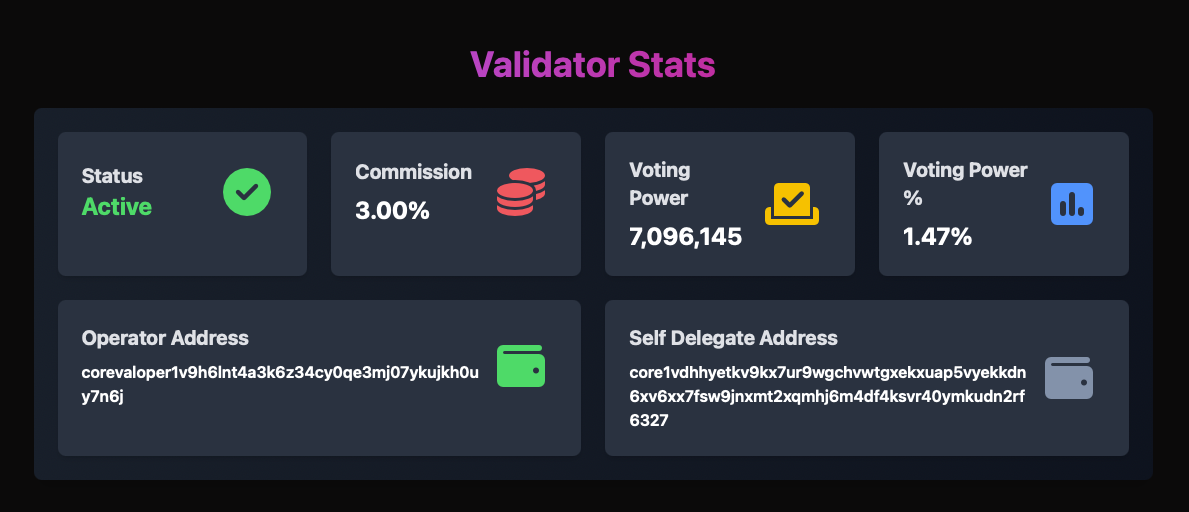Click the blue bar chart icon
The image size is (1189, 512).
1072,204
